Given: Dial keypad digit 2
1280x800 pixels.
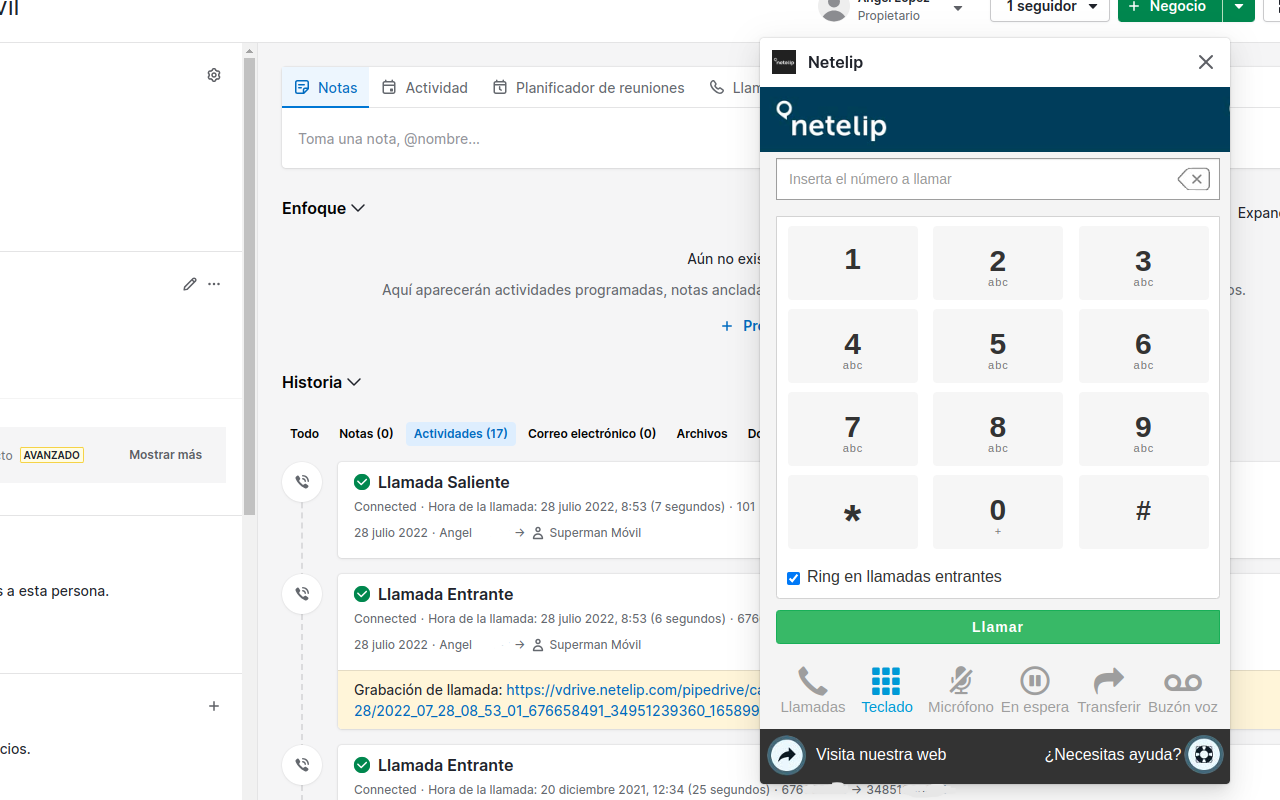Looking at the screenshot, I should (x=998, y=263).
